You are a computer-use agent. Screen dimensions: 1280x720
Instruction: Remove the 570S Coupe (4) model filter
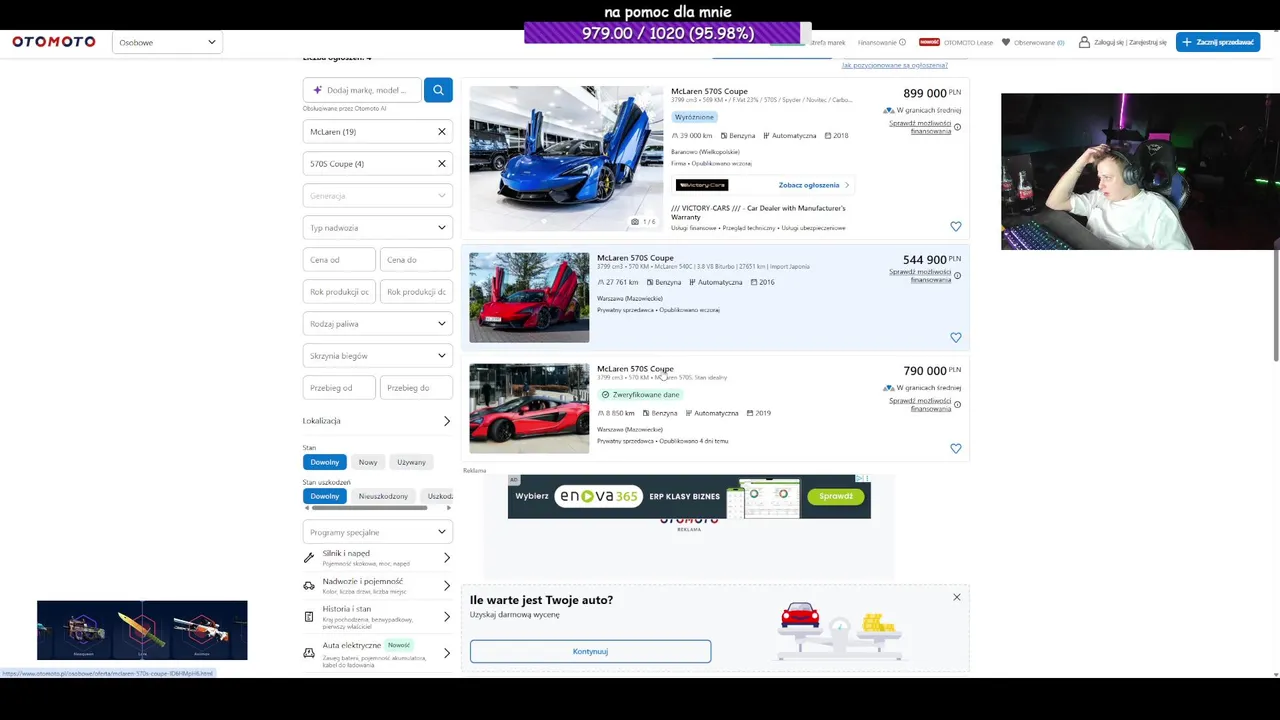point(441,164)
